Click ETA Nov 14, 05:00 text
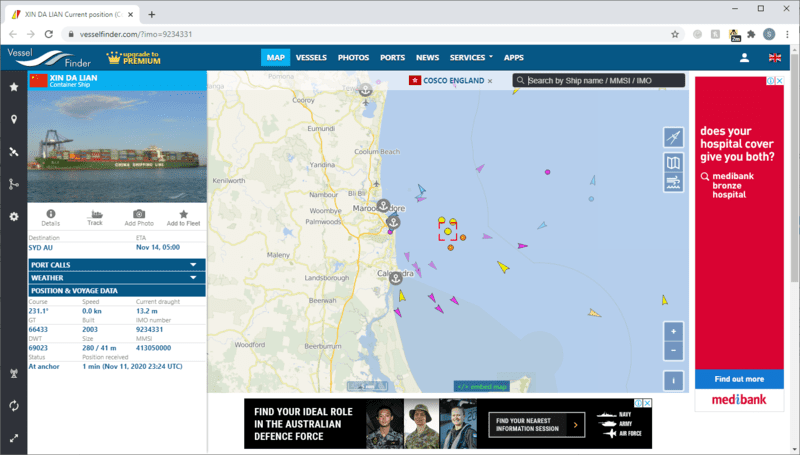800x455 pixels. pyautogui.click(x=158, y=247)
